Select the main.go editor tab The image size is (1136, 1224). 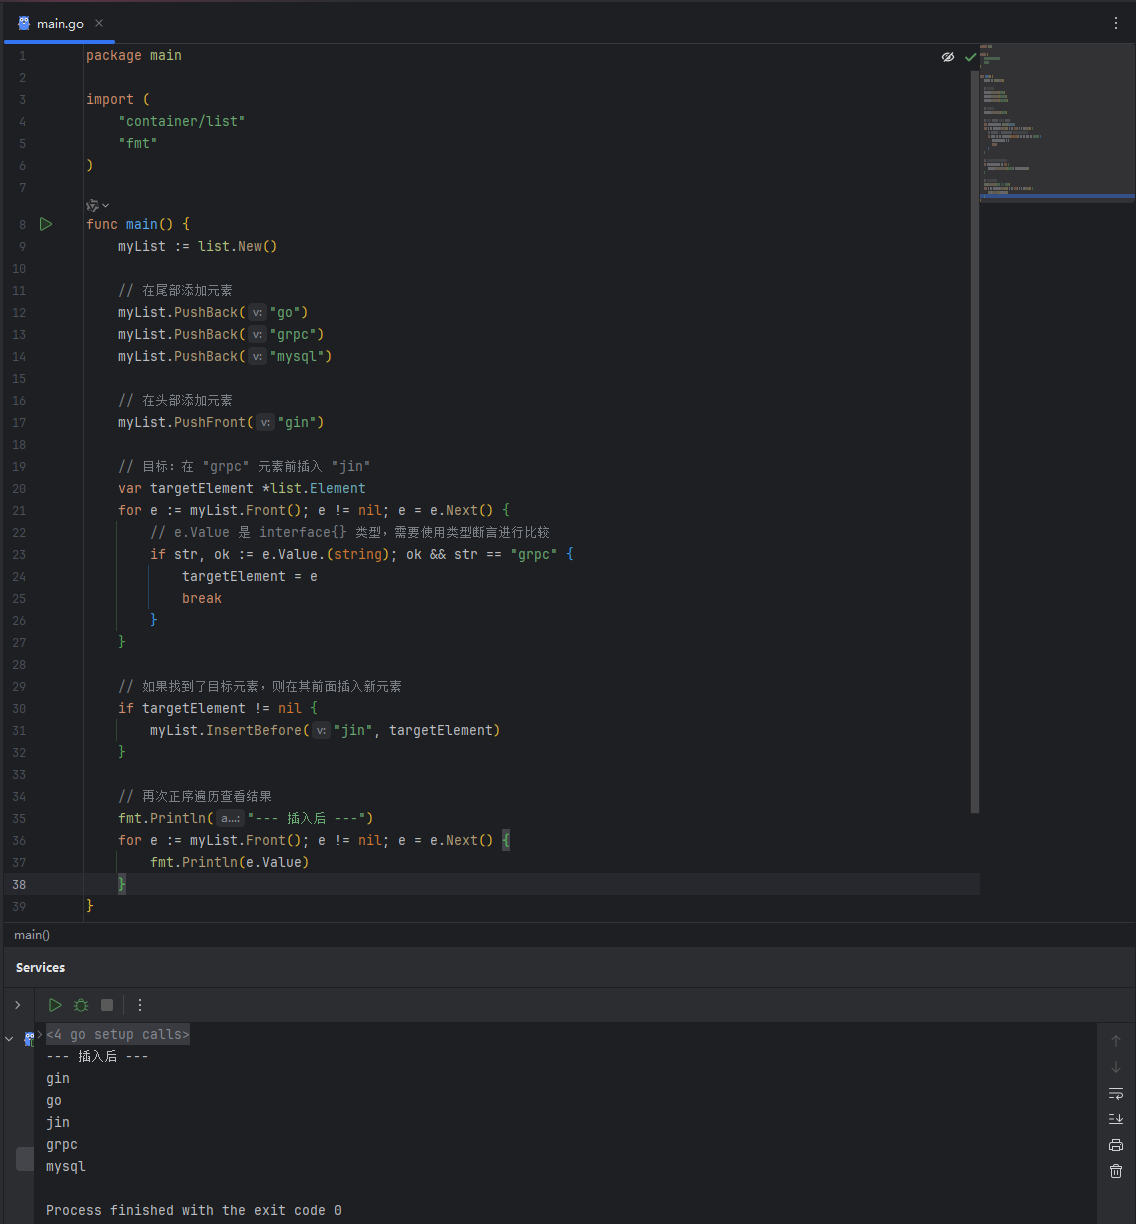click(60, 23)
